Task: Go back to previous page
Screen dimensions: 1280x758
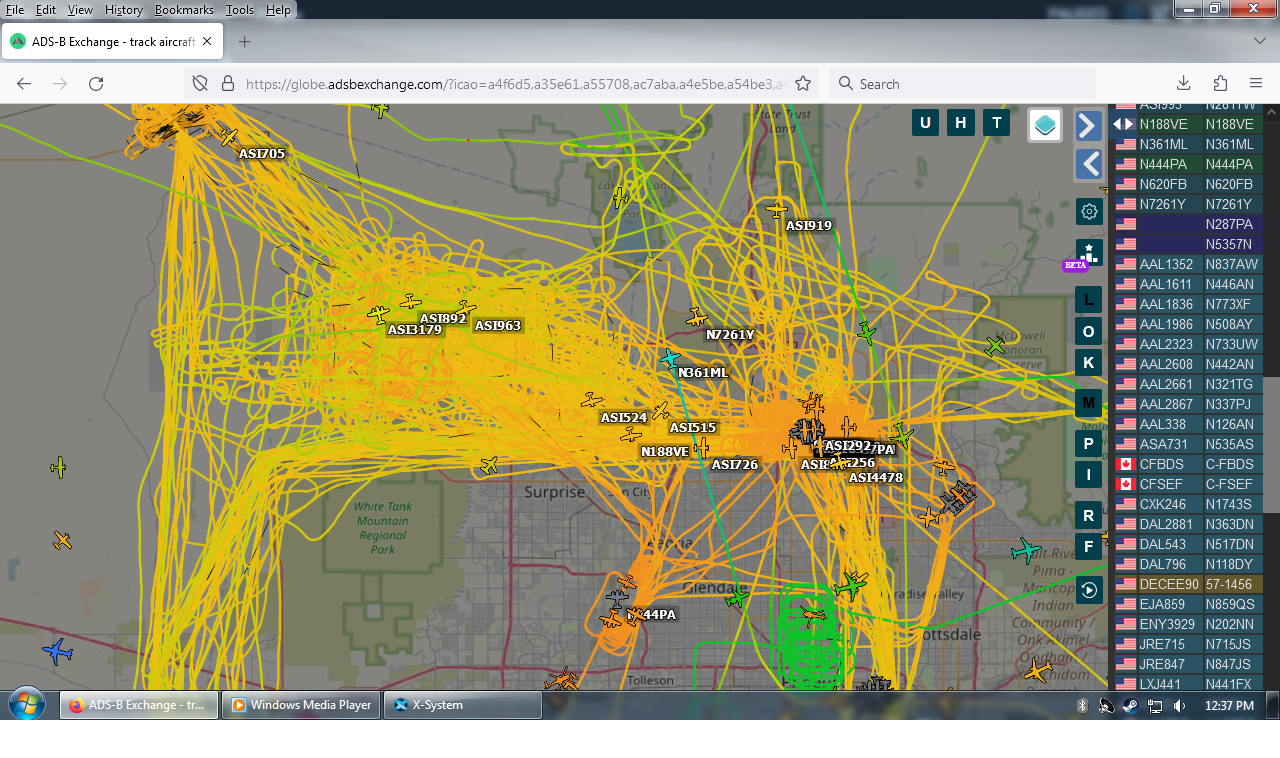Action: [24, 84]
